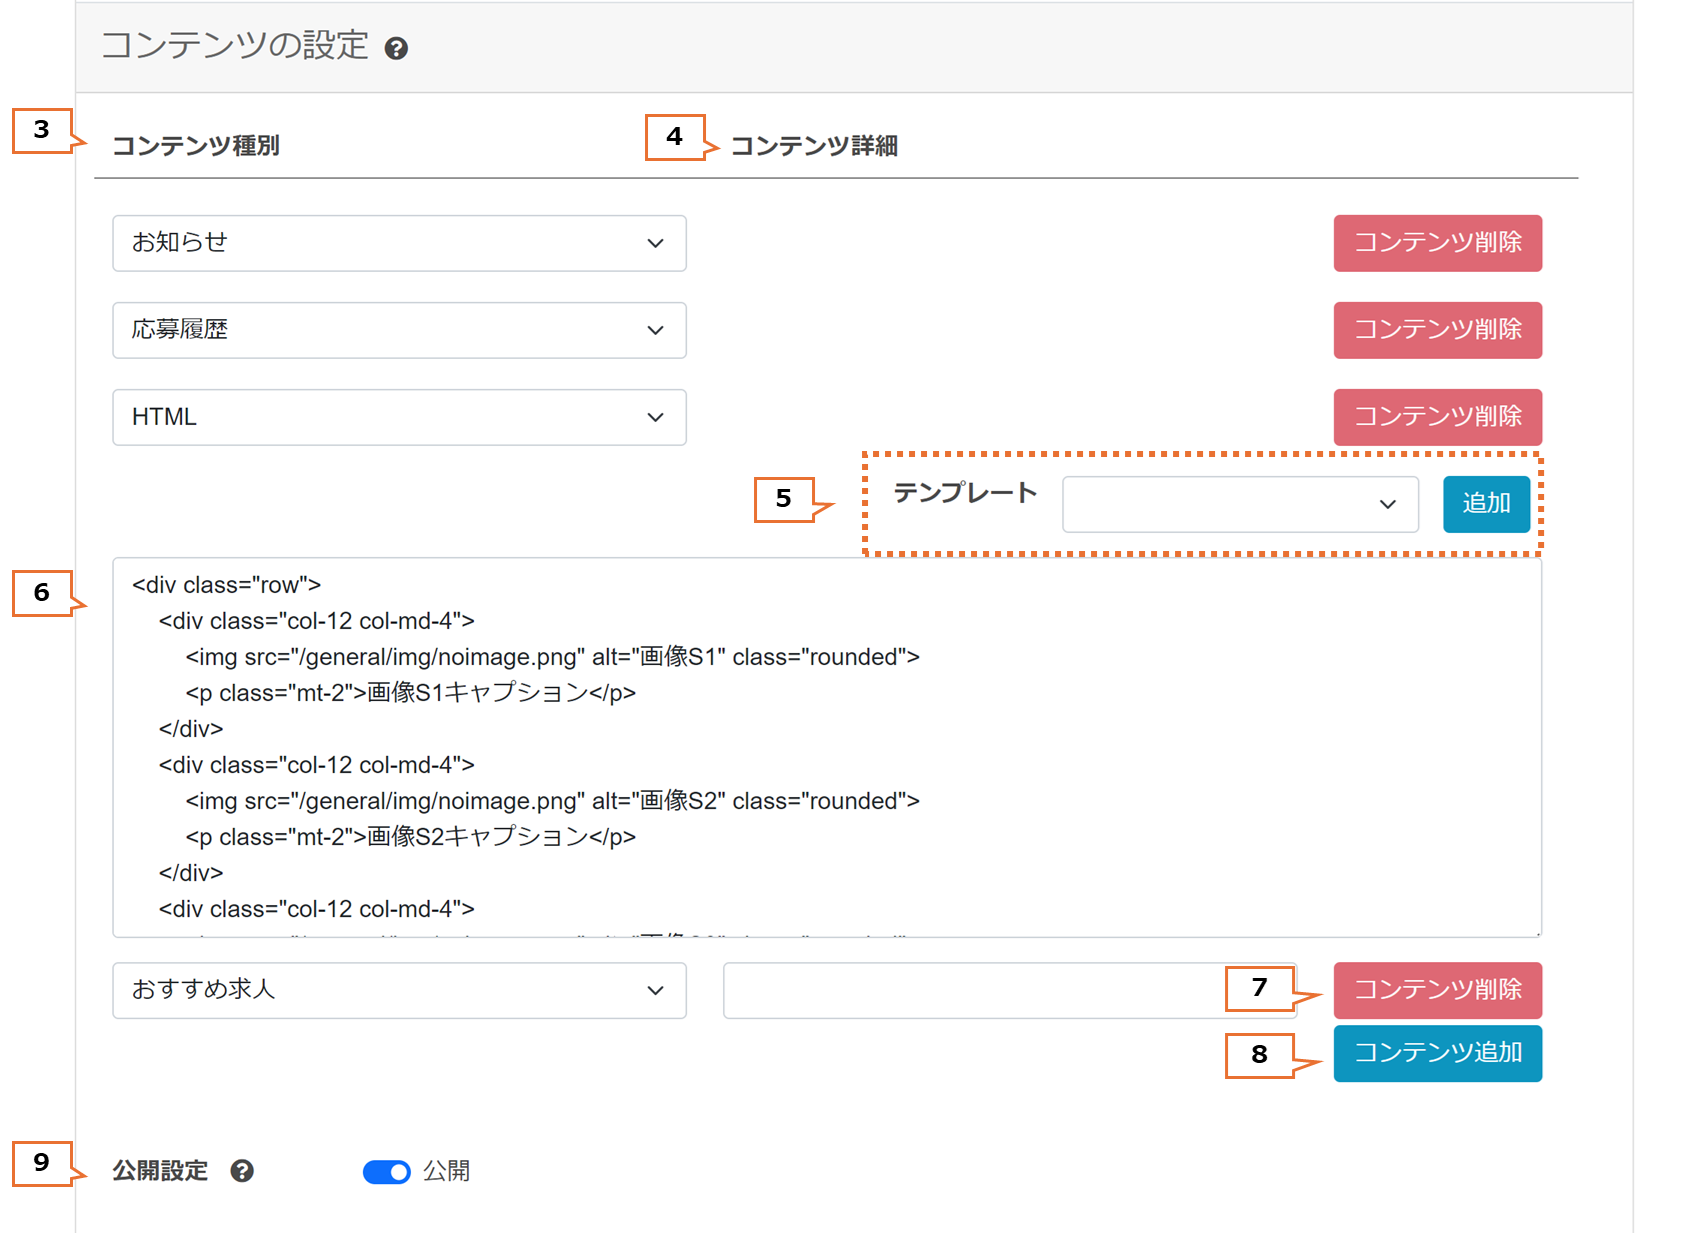
Task: Open the お知らせ content type dropdown
Action: 399,243
